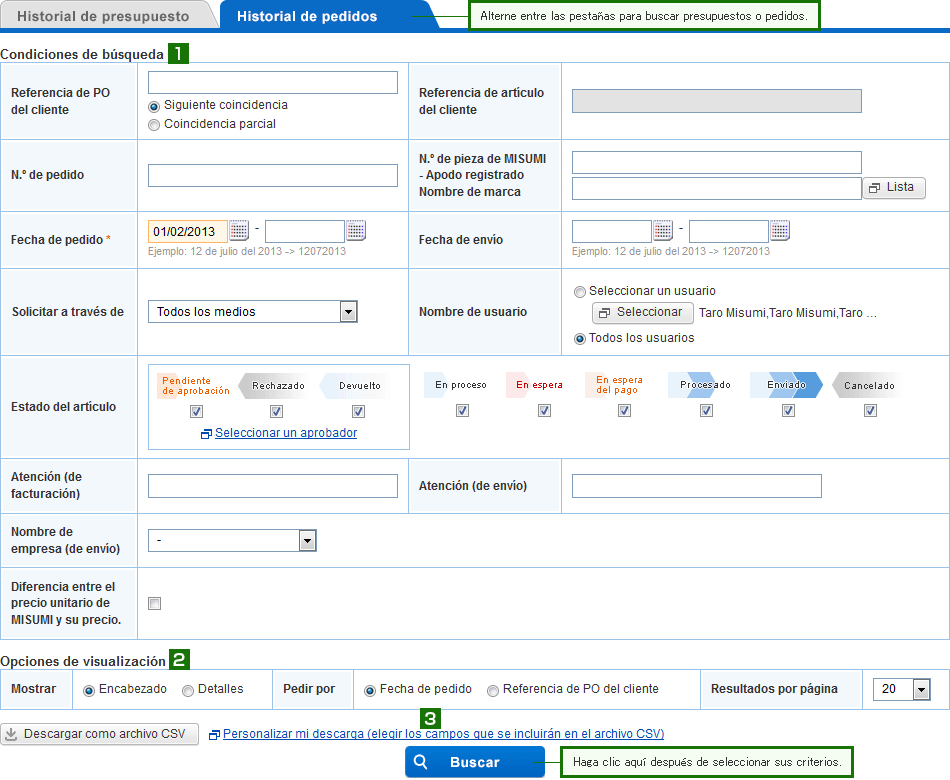The height and width of the screenshot is (780, 950).
Task: Focus the Atención (de envío) field
Action: (x=697, y=486)
